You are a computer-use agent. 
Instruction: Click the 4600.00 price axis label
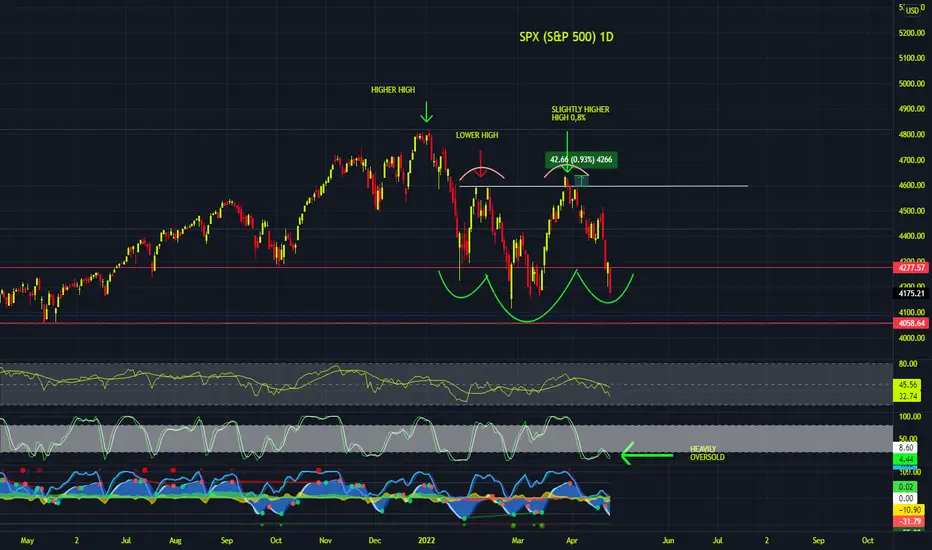[x=912, y=185]
